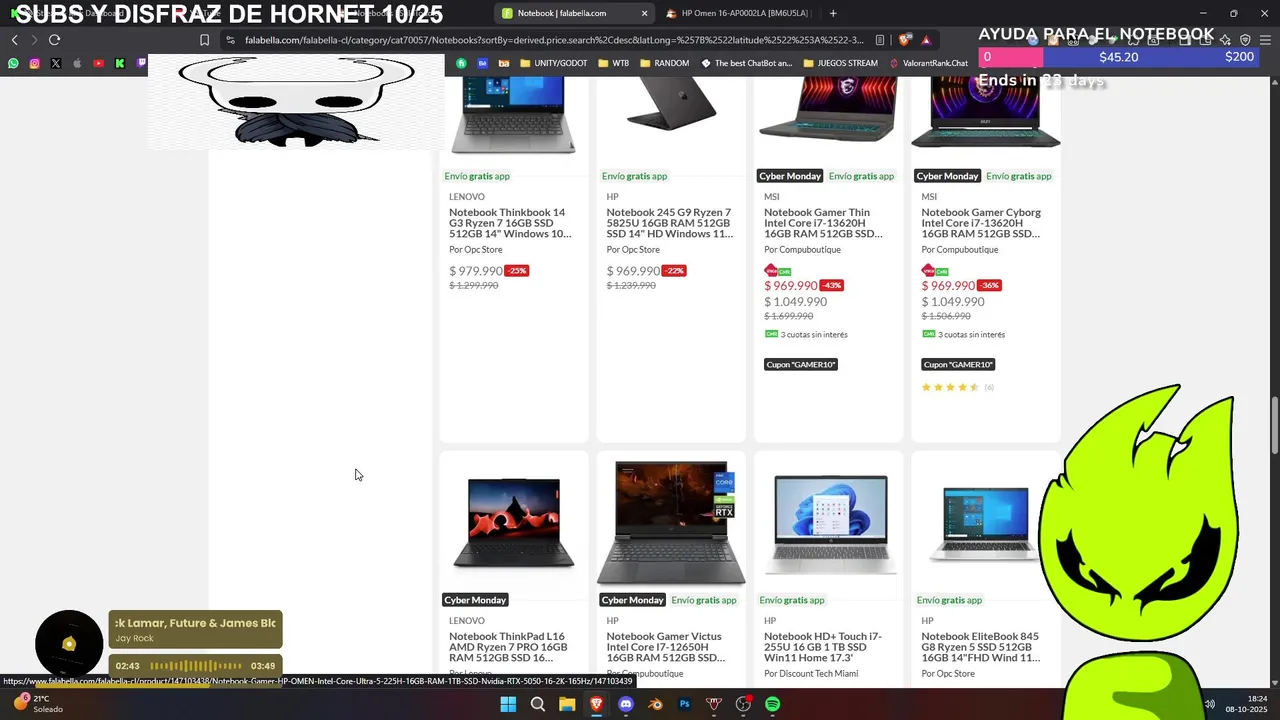Open Notebook Thinkbook 14 G3 Ryzen 7 listing

[x=510, y=223]
